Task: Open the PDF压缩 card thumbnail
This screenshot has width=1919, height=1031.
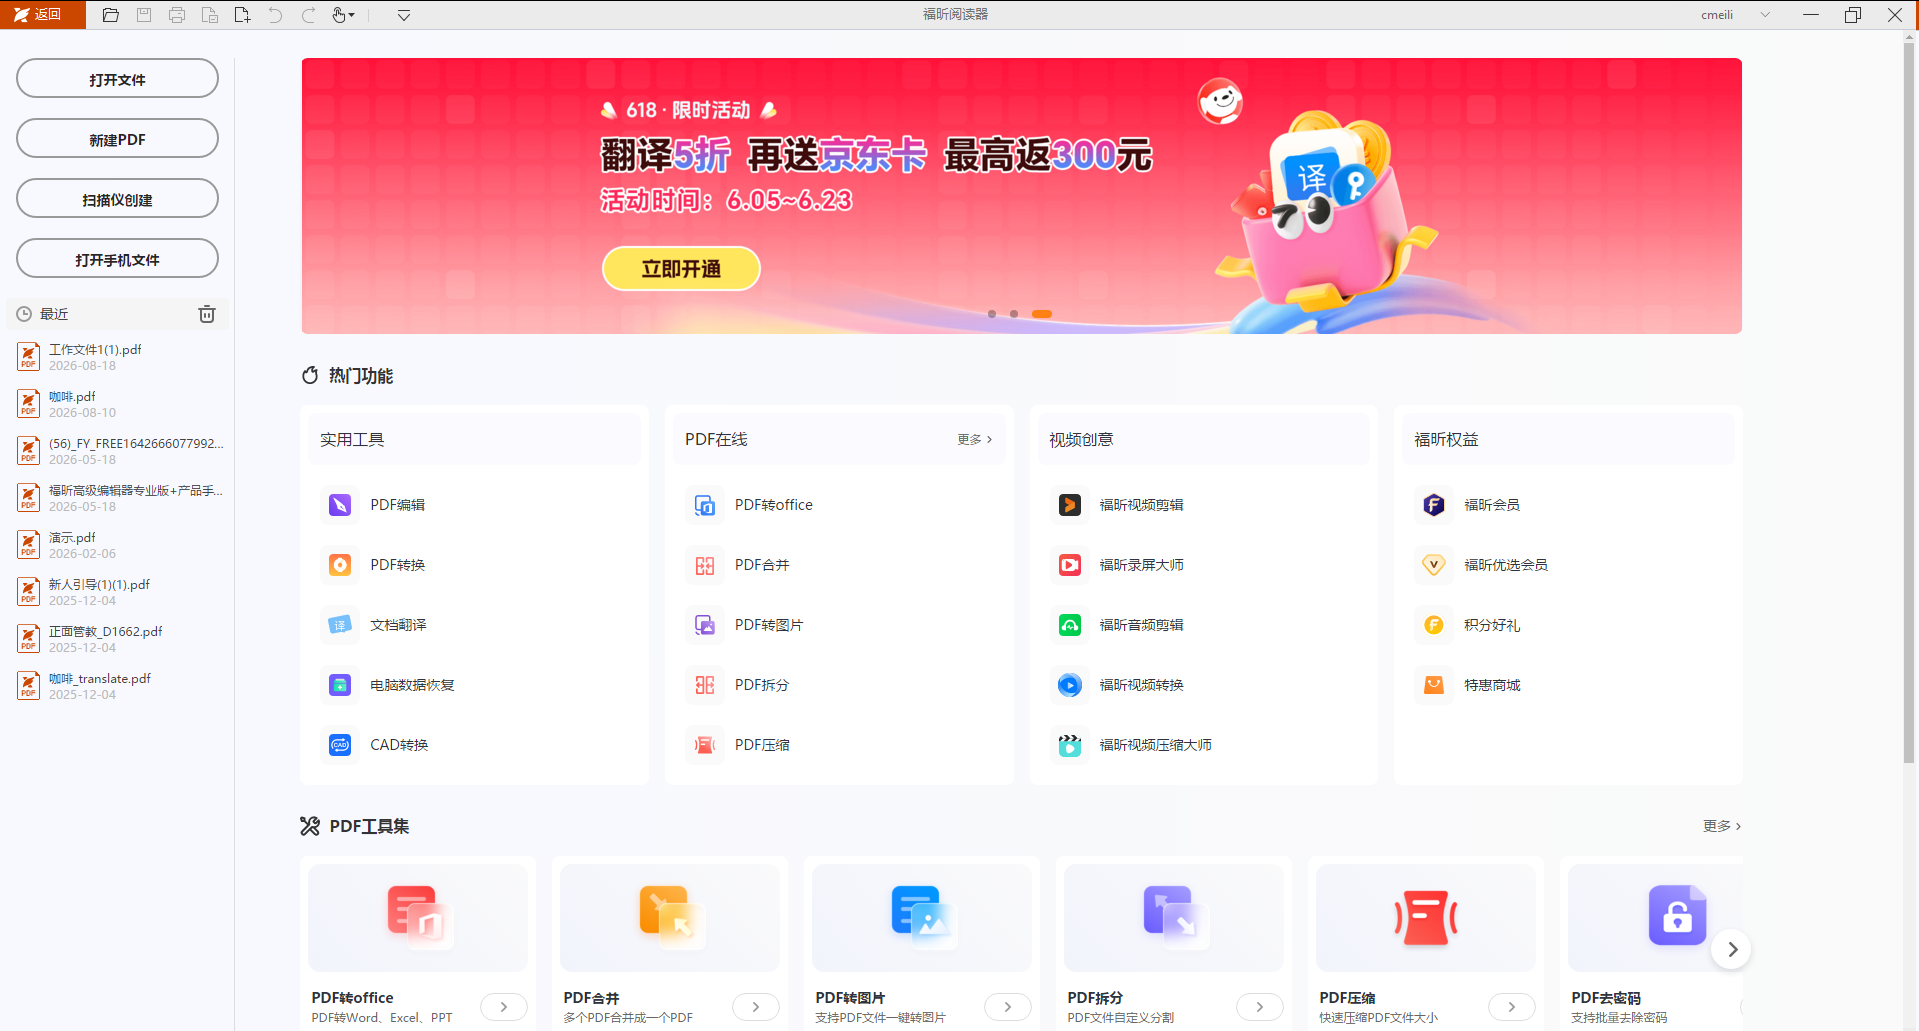Action: click(x=1426, y=918)
